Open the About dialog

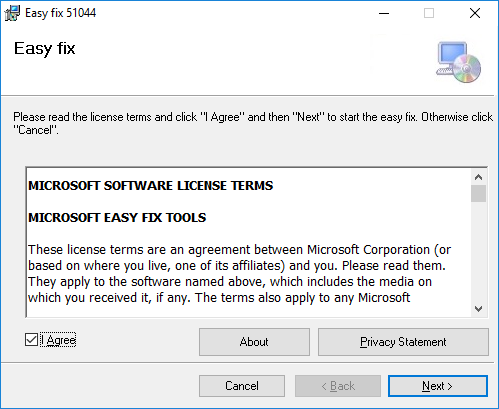pyautogui.click(x=254, y=342)
